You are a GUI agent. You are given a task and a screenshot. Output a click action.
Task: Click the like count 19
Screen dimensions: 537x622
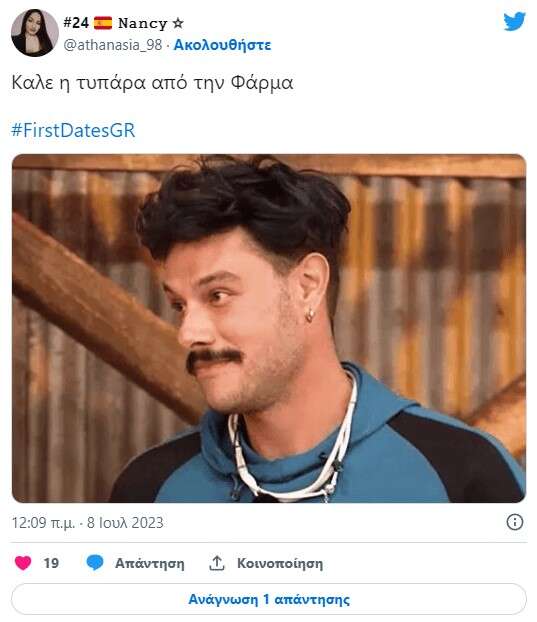(51, 563)
